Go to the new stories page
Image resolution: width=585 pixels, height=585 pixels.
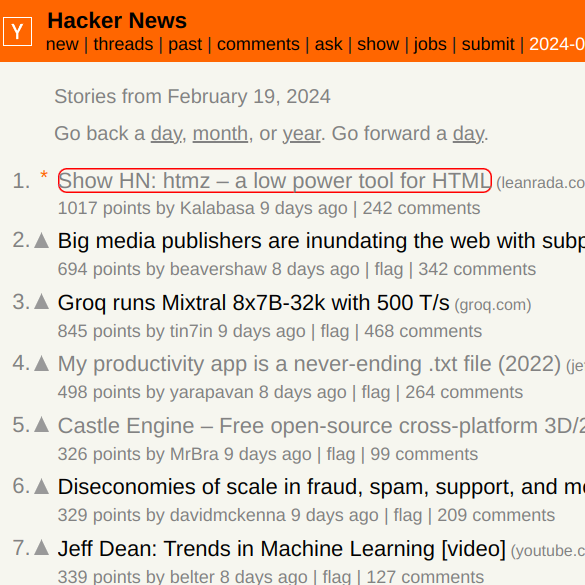(62, 44)
